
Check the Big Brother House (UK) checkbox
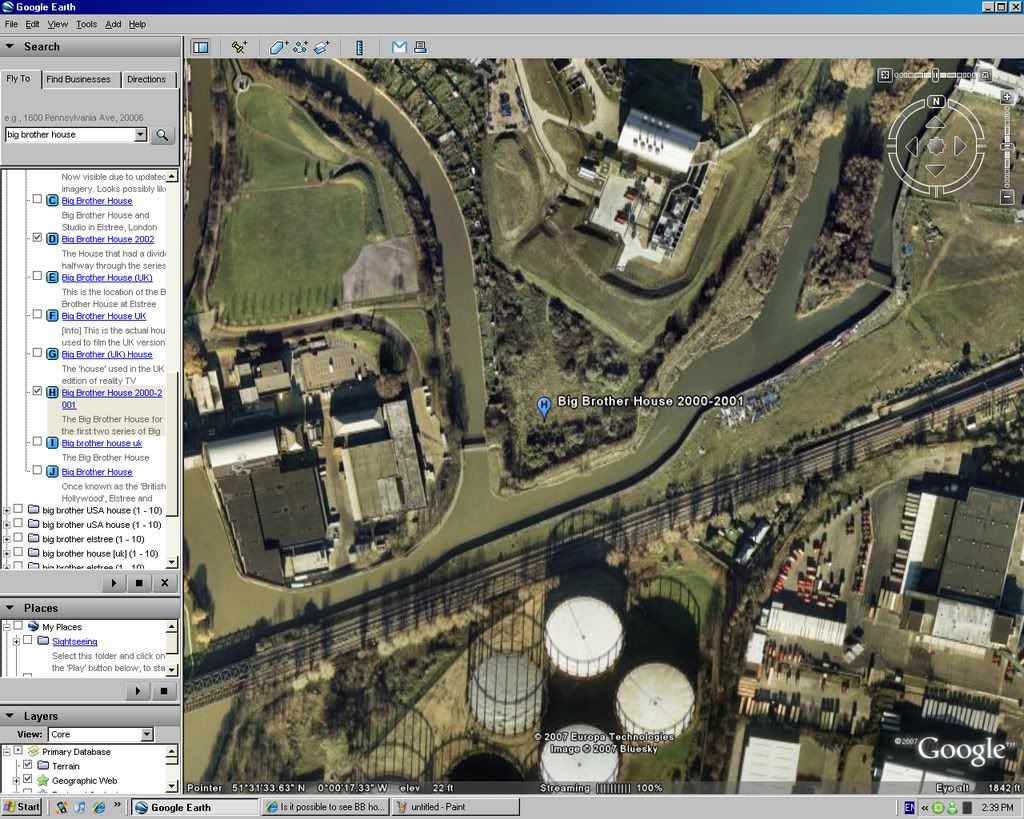coord(37,276)
